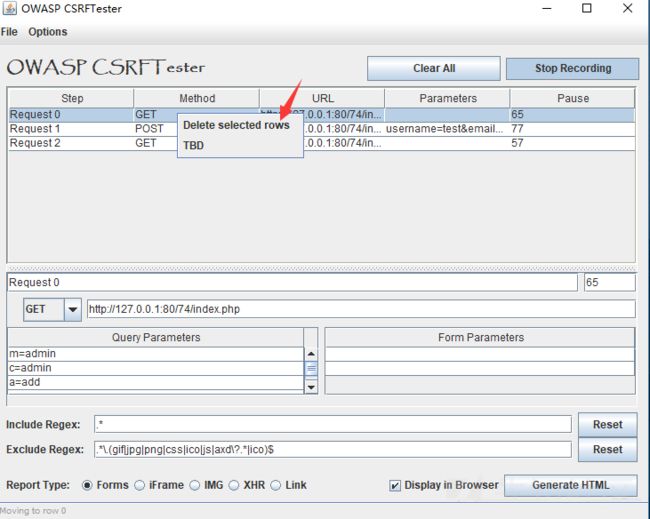
Task: Click the Pause column header
Action: click(572, 99)
